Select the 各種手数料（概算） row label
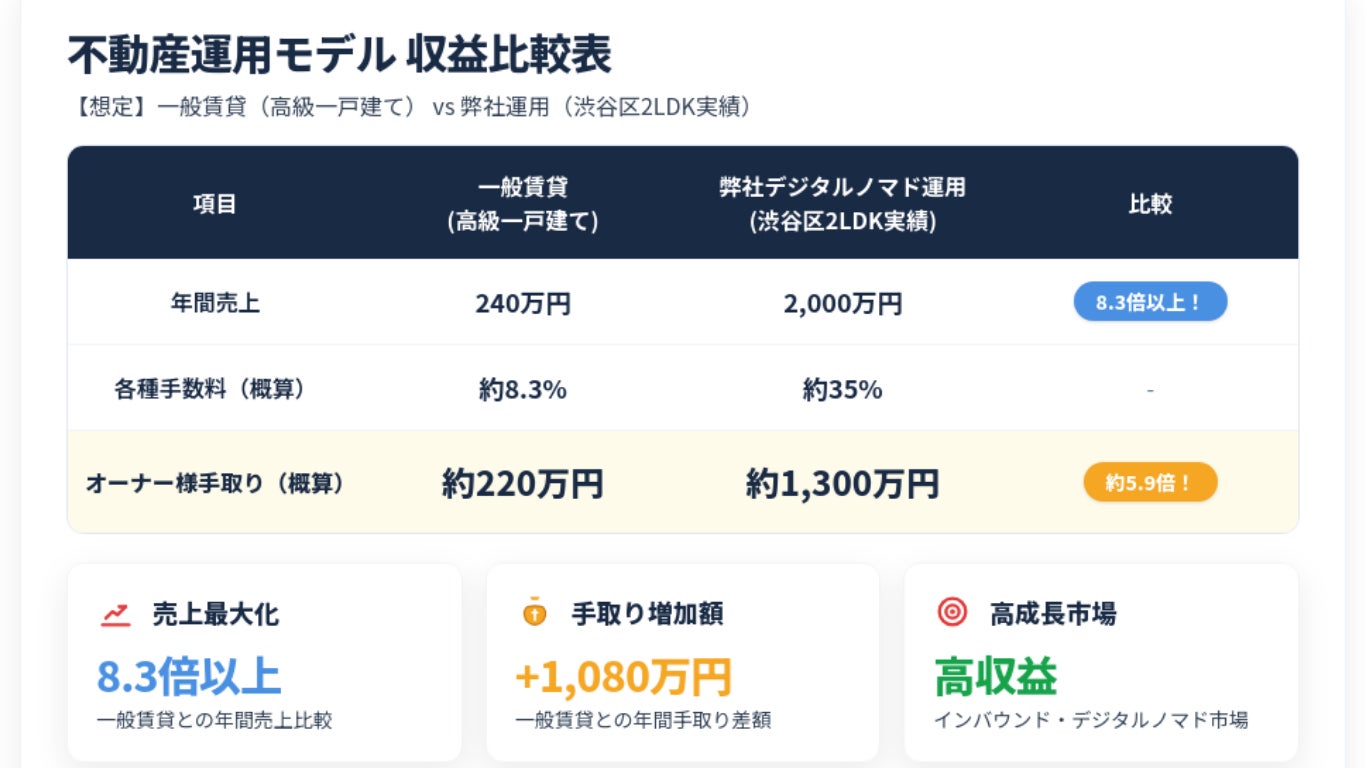Screen dimensions: 1366x768 pyautogui.click(x=209, y=389)
